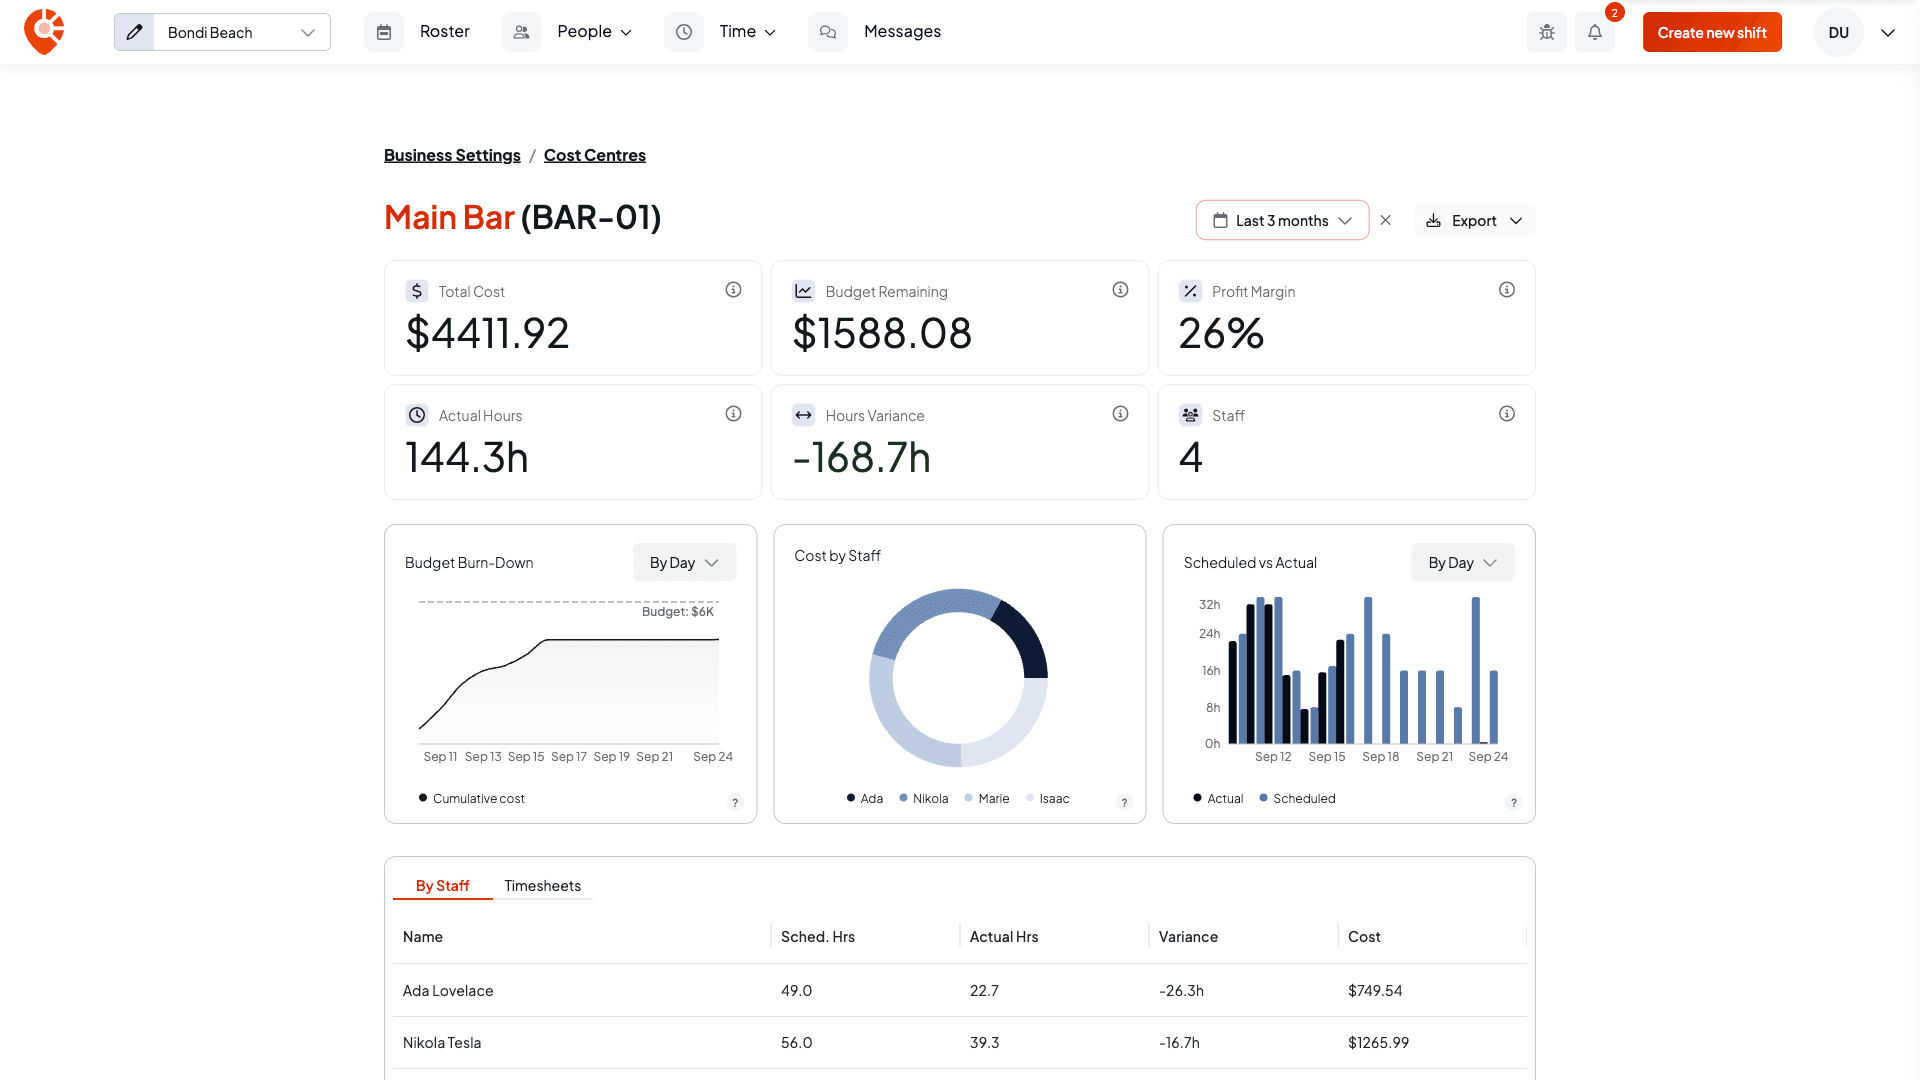Toggle the Ada legend item
Screen dimensions: 1920x1080
point(865,798)
